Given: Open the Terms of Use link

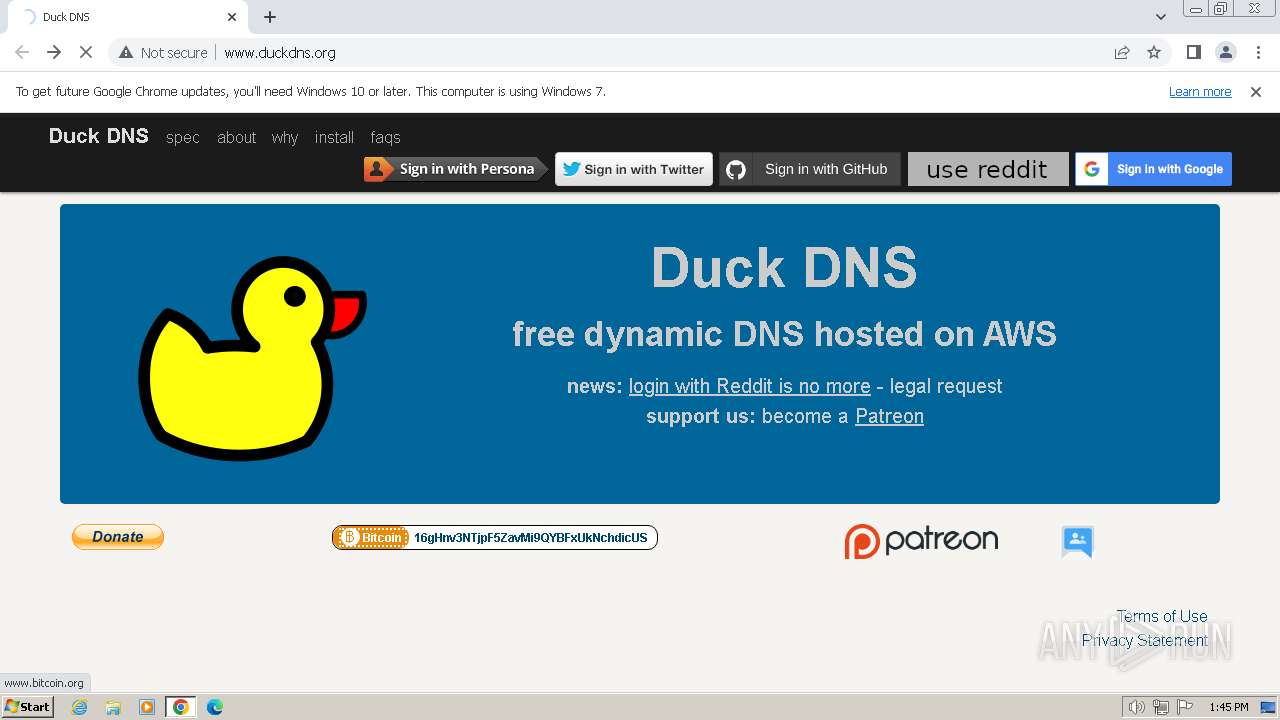Looking at the screenshot, I should [x=1162, y=616].
